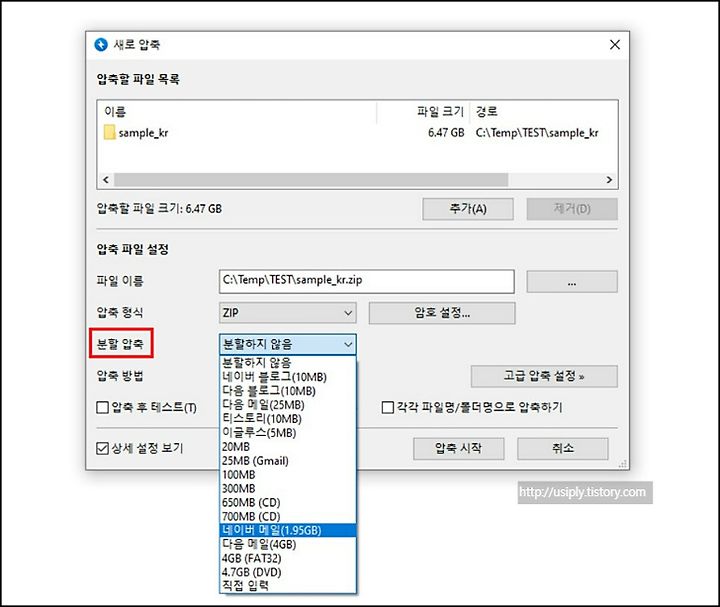Choose 네이버 메일(1.95GB) split option

[x=288, y=530]
